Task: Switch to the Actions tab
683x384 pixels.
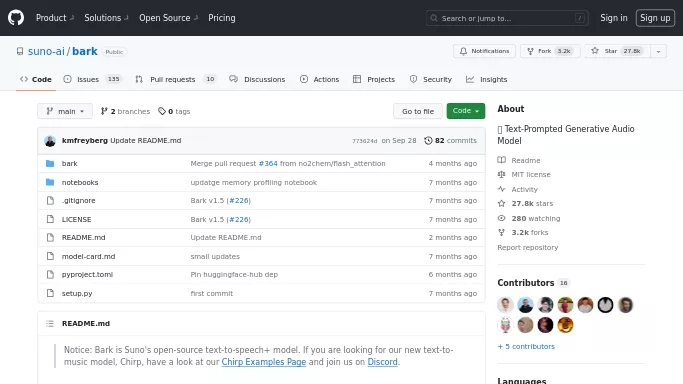Action: point(319,79)
